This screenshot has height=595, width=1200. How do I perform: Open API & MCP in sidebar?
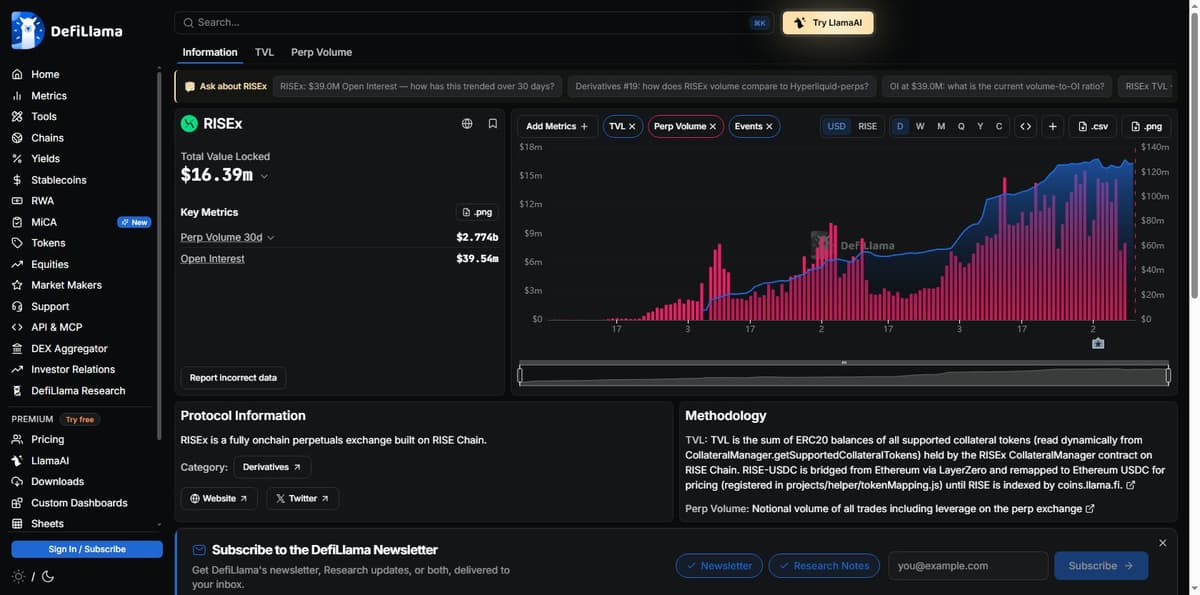57,327
